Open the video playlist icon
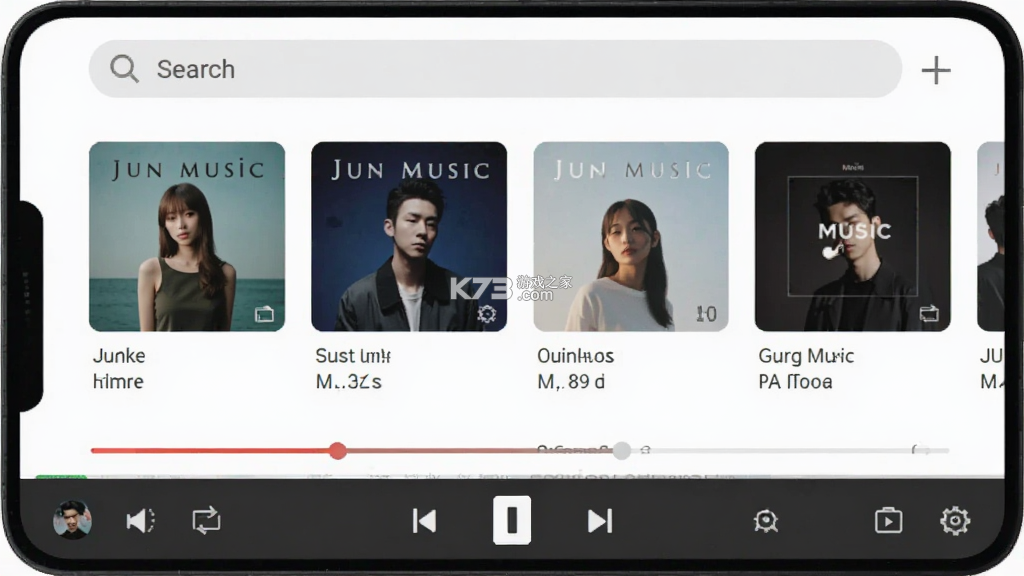The image size is (1024, 576). tap(889, 520)
